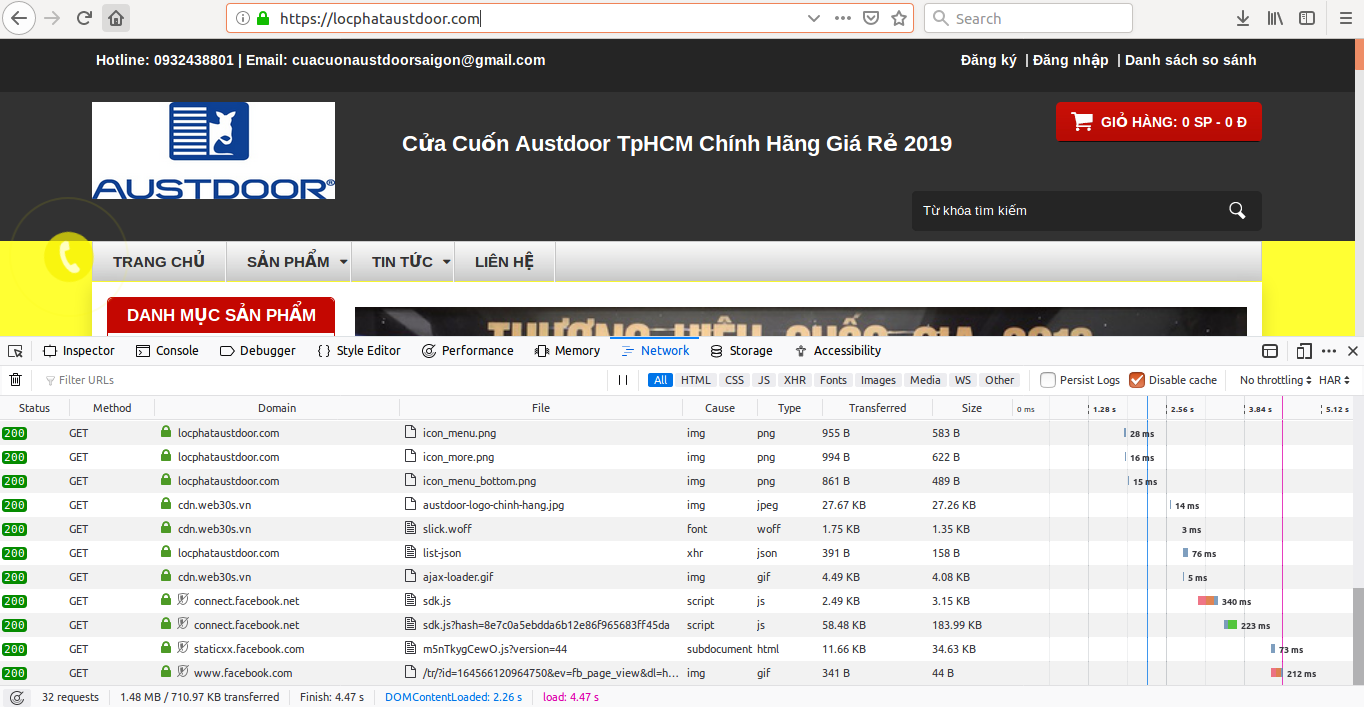This screenshot has width=1364, height=707.
Task: Open the library icon
Action: pos(1275,18)
